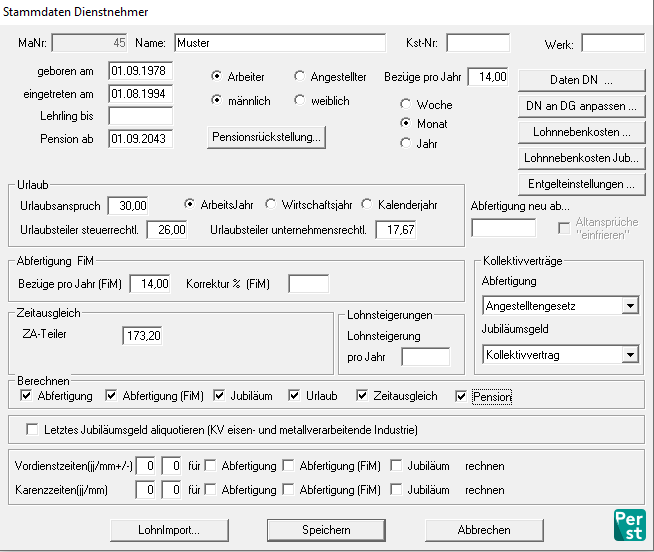Uncheck the Jubiläum checkbox under Berechnen
This screenshot has width=654, height=552.
click(x=219, y=396)
